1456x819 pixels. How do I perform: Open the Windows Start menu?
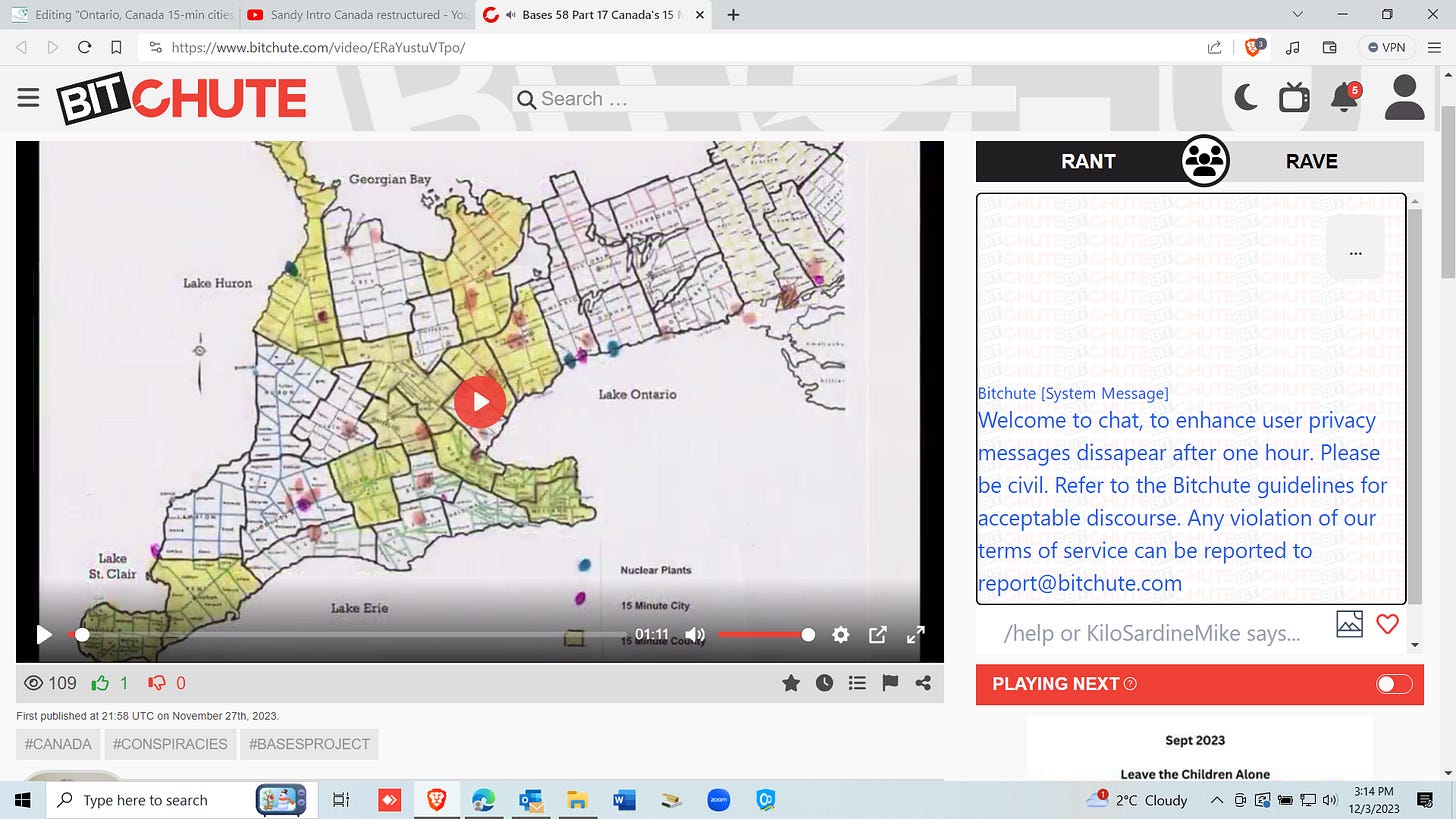pos(22,800)
